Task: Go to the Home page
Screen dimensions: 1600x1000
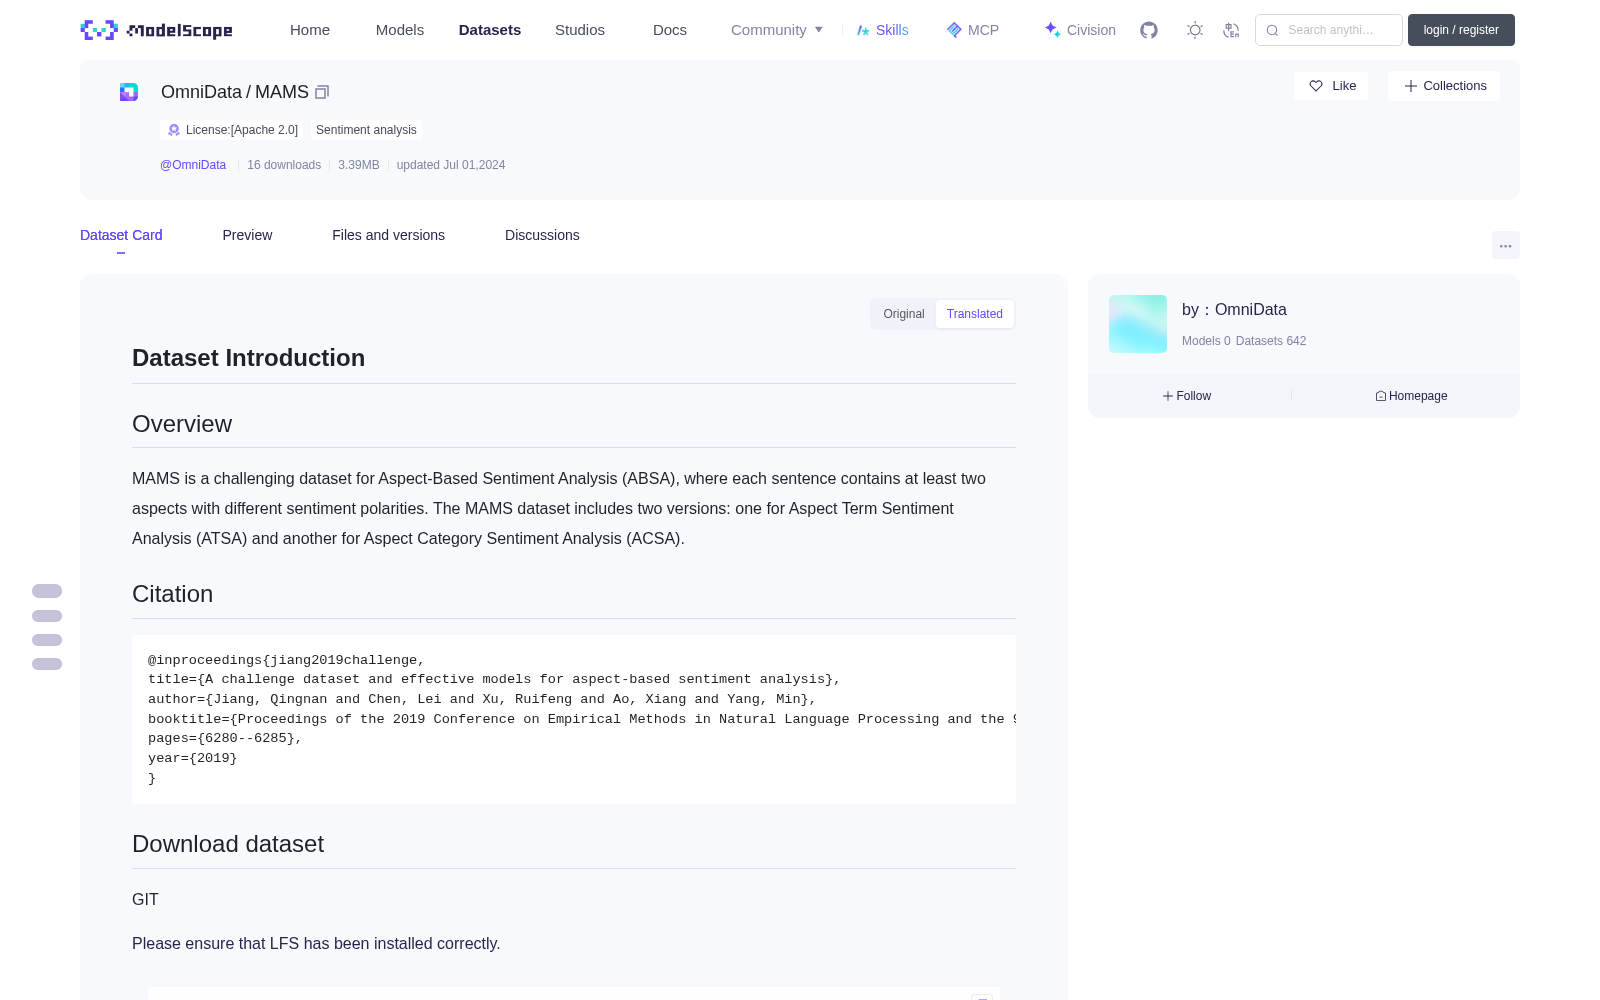Action: pos(310,30)
